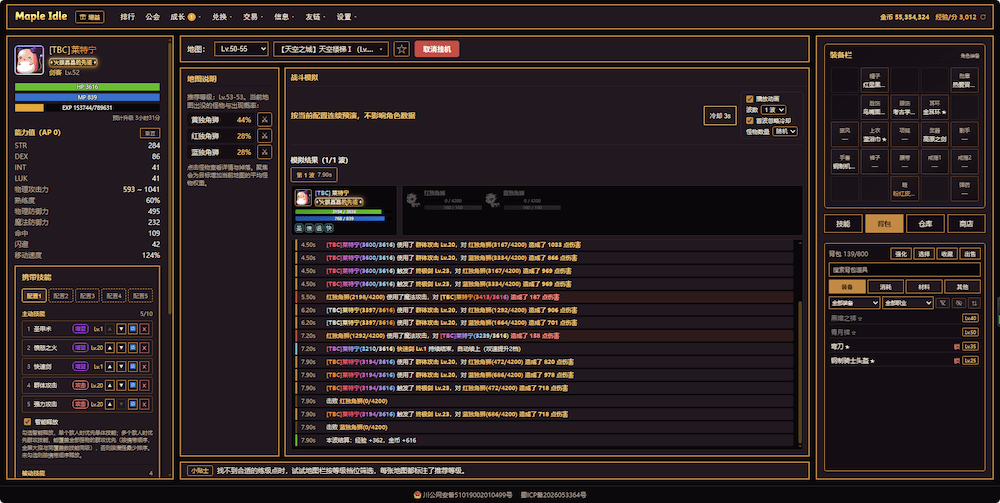
Task: Click blue settings icon on skill 3 快速剑
Action: pos(133,367)
